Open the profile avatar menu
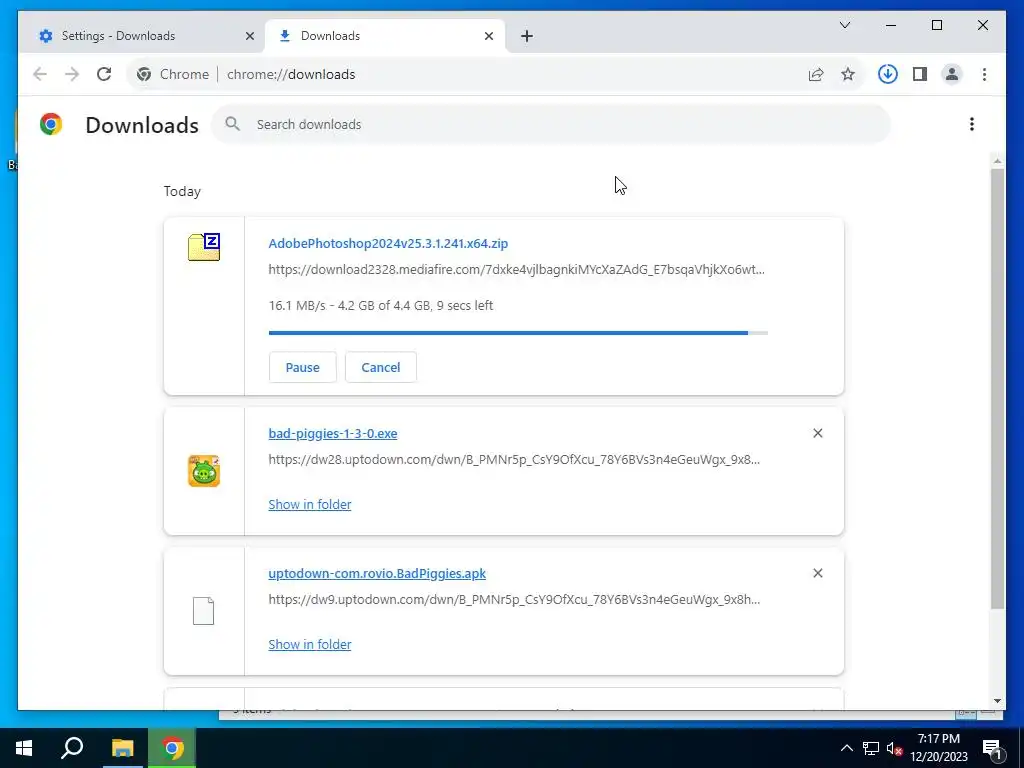 point(952,74)
